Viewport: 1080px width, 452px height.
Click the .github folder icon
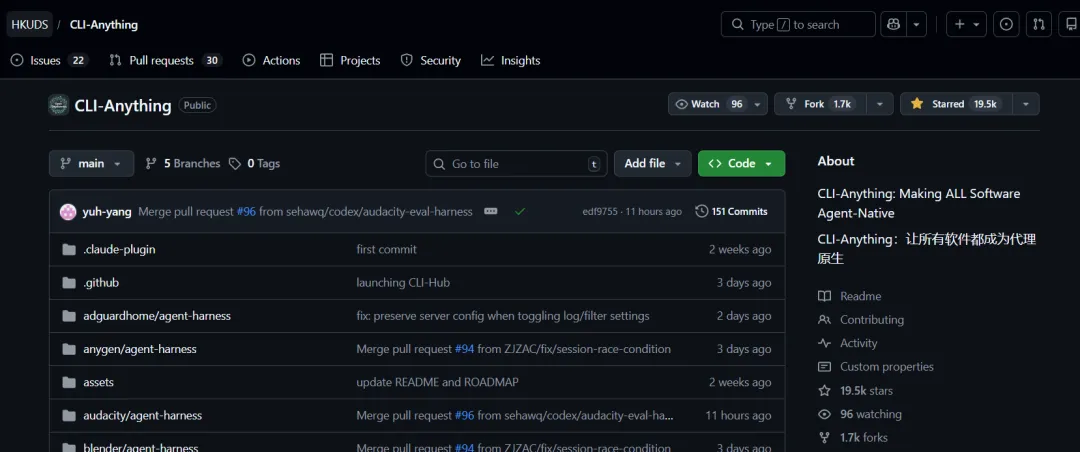click(69, 282)
